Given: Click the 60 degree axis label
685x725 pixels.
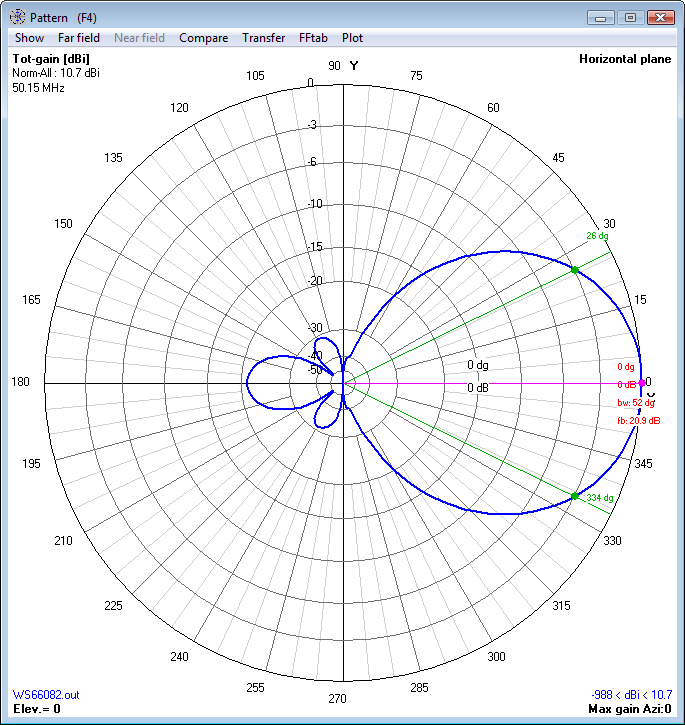Looking at the screenshot, I should click(x=493, y=108).
